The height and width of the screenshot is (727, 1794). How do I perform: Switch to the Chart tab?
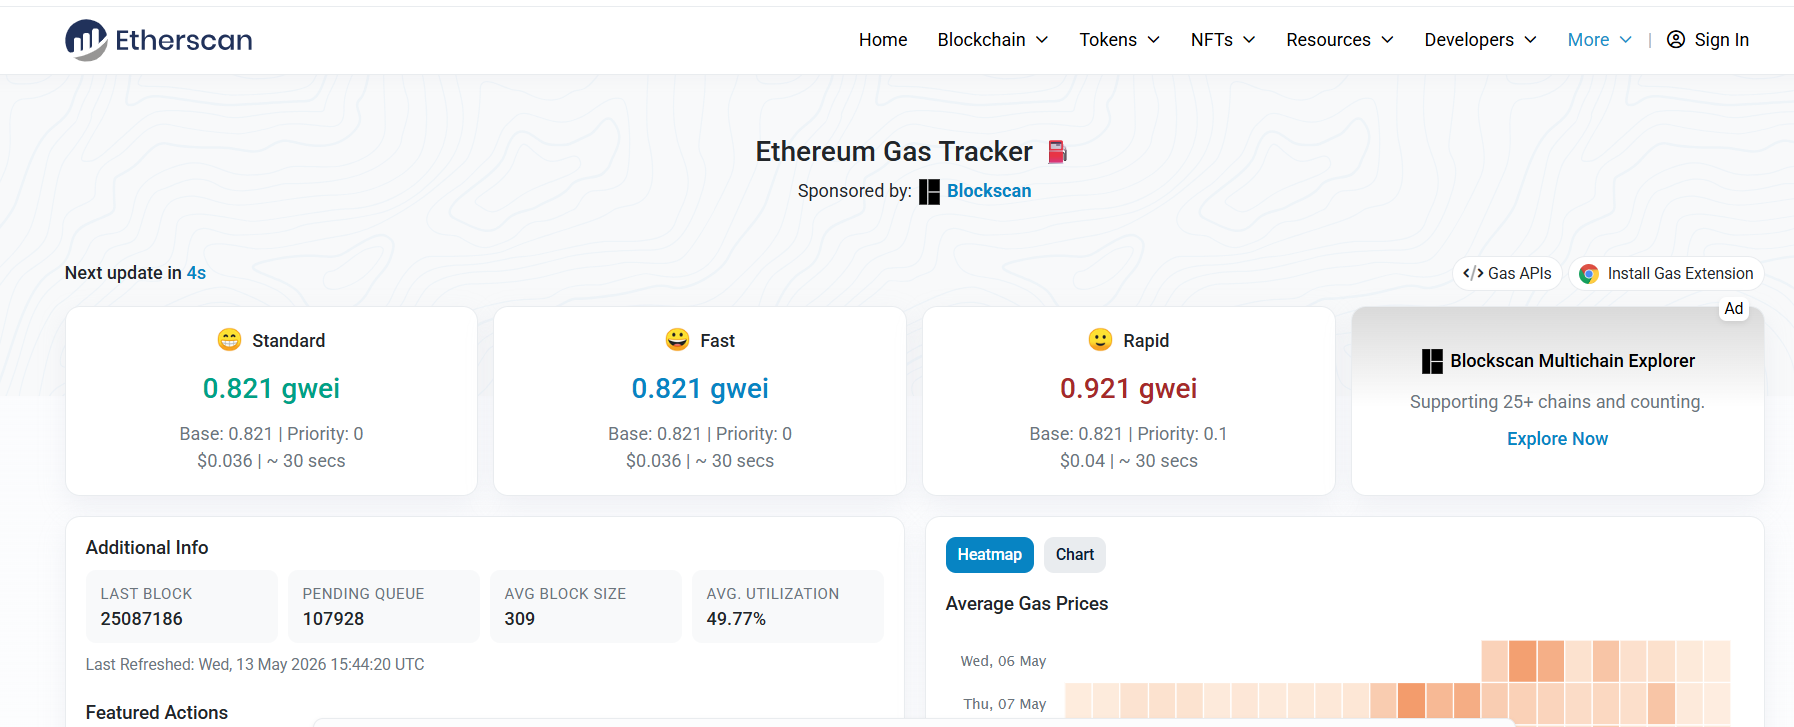1075,555
